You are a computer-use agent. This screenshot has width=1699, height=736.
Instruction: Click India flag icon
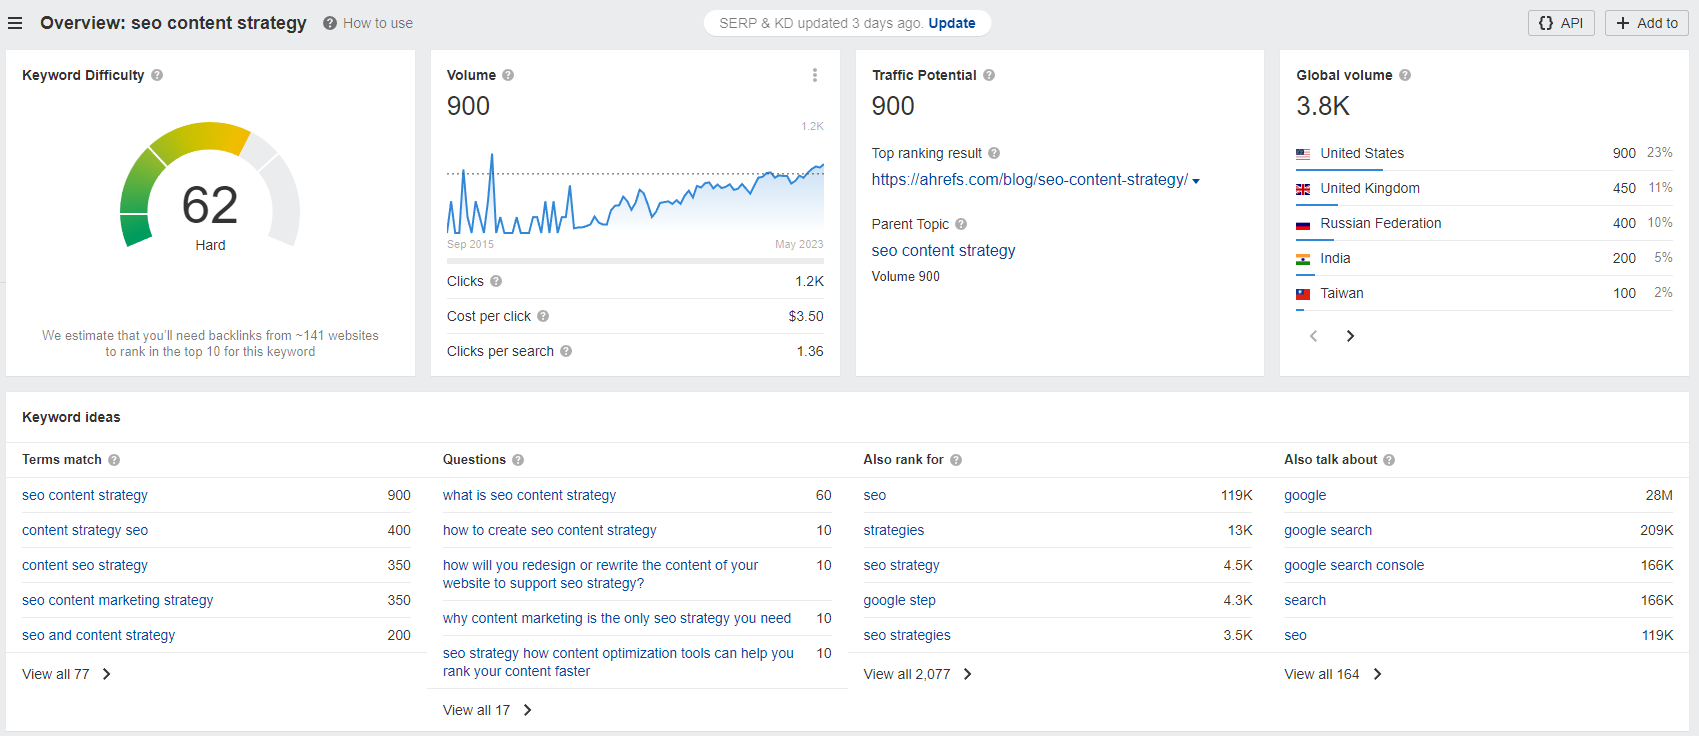click(1303, 259)
